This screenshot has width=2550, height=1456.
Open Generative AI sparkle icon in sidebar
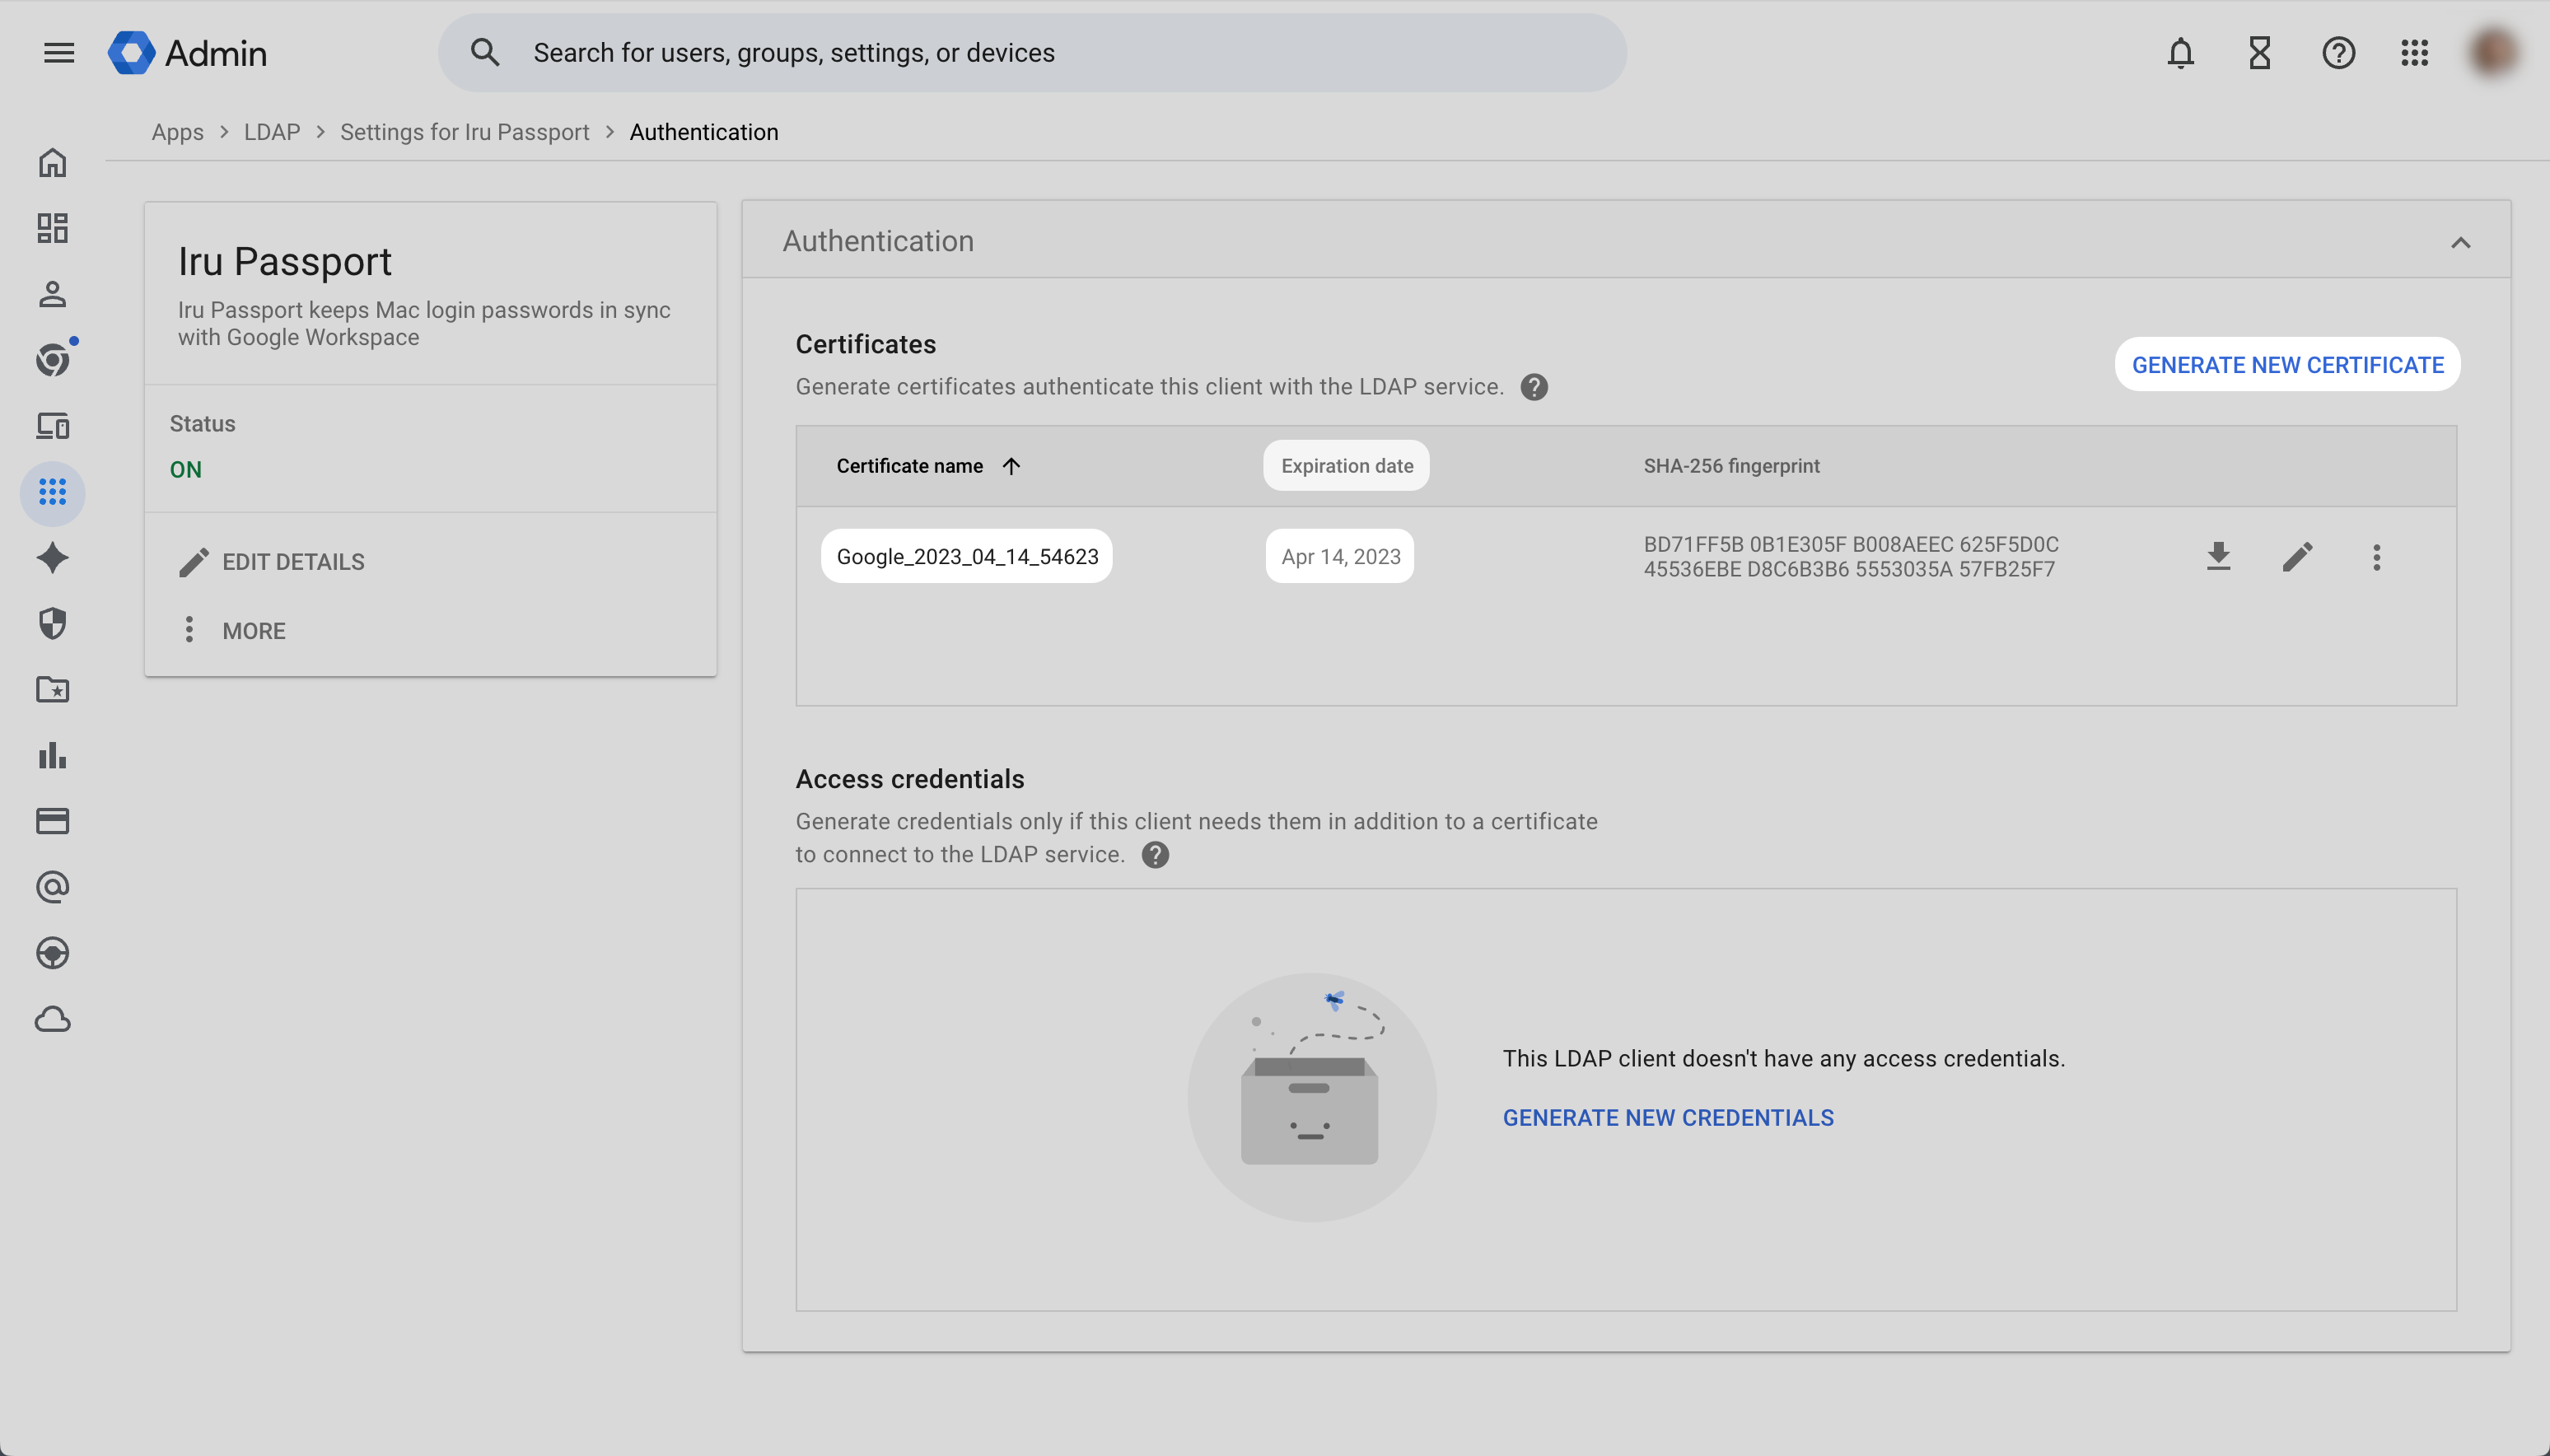click(52, 558)
